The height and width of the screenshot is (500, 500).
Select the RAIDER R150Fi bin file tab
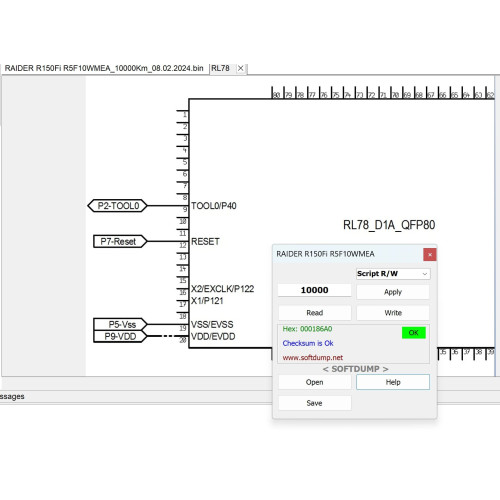pyautogui.click(x=104, y=68)
